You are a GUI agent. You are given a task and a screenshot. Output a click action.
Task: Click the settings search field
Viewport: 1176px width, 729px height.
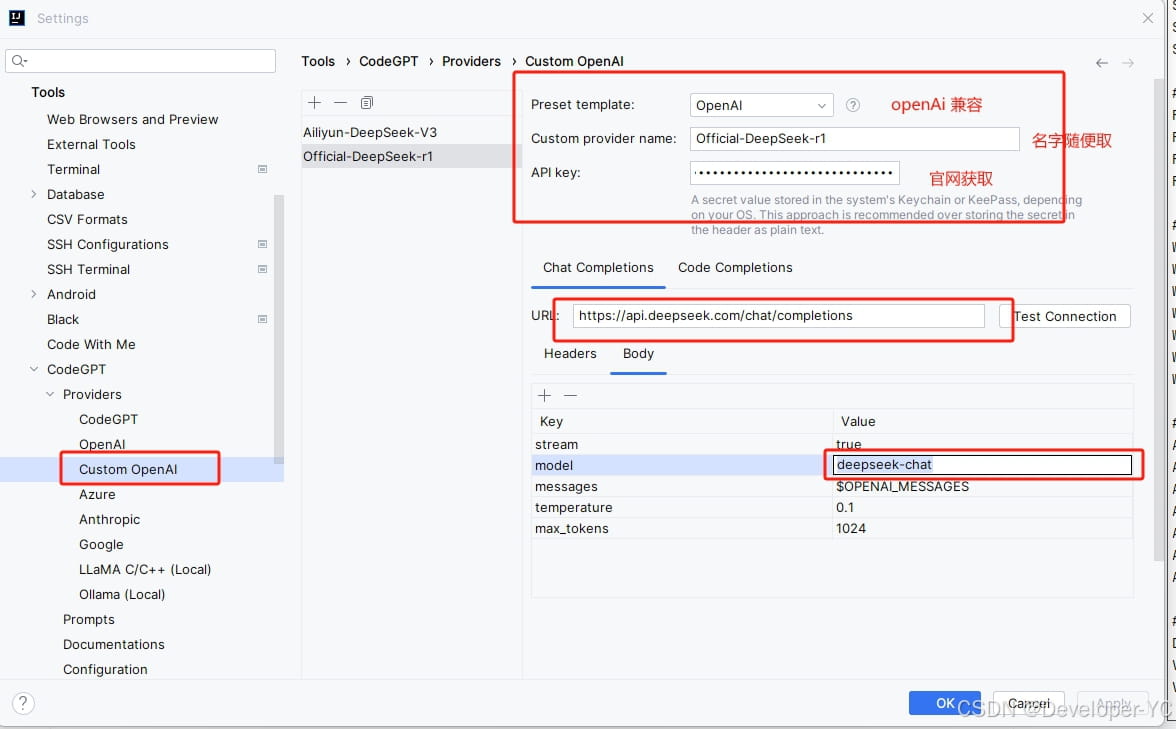pos(140,61)
